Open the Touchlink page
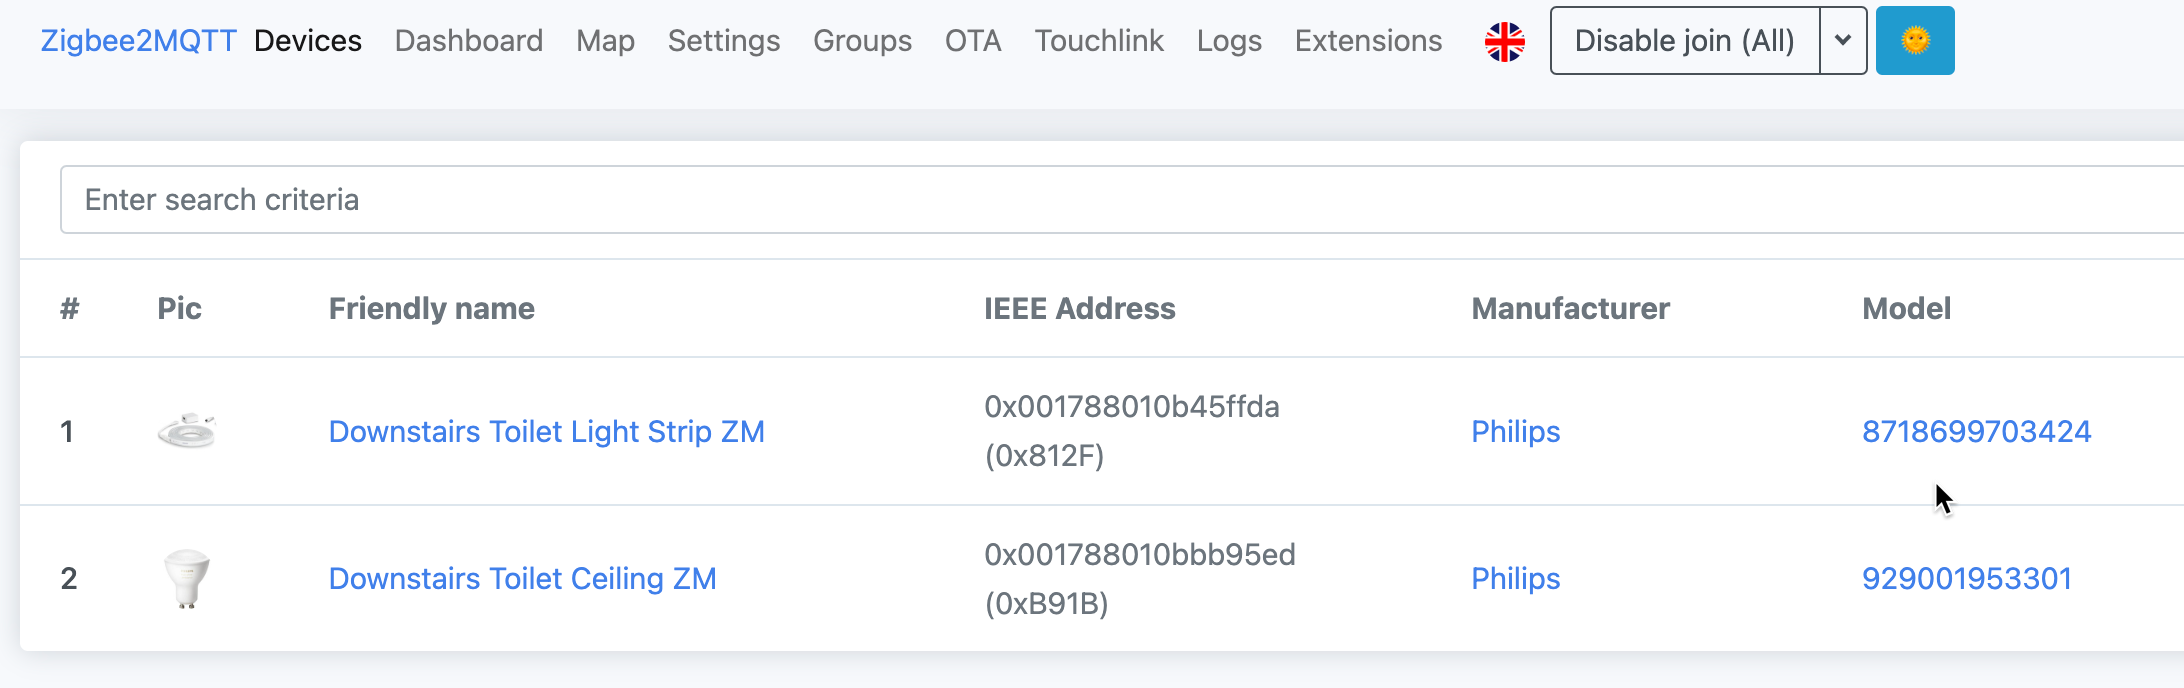This screenshot has width=2184, height=688. tap(1099, 40)
